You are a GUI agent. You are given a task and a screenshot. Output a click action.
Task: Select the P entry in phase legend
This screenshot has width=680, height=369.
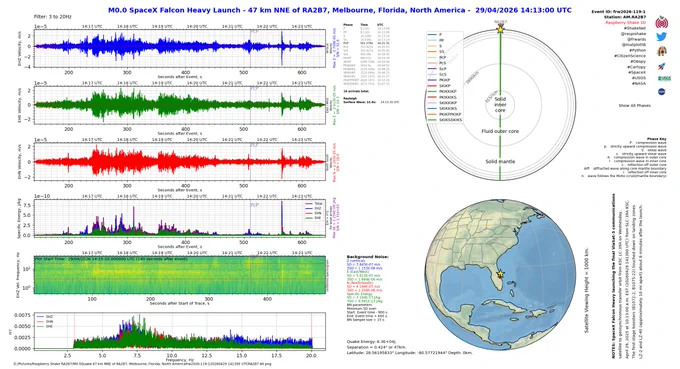pyautogui.click(x=435, y=34)
